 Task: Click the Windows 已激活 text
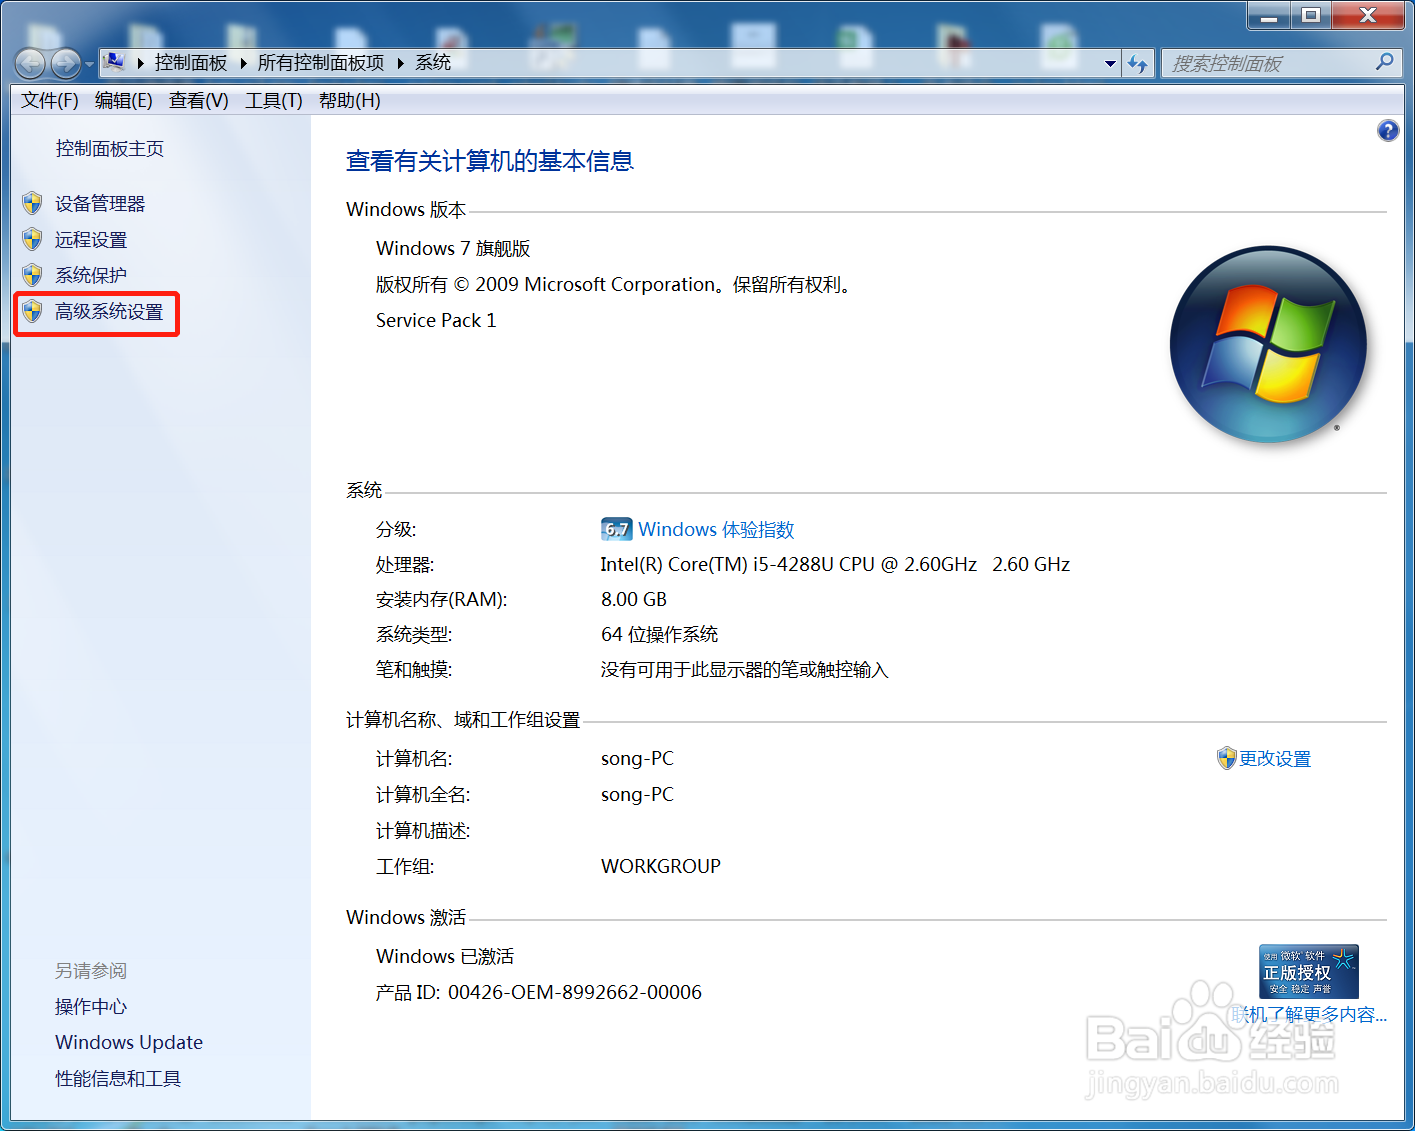[x=445, y=956]
